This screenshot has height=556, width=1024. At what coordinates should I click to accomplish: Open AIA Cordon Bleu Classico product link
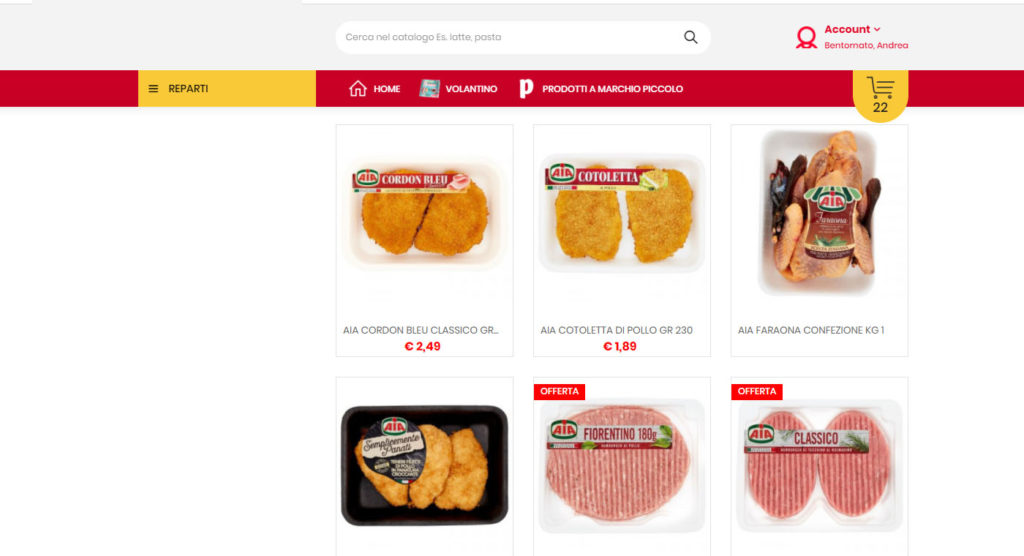421,330
